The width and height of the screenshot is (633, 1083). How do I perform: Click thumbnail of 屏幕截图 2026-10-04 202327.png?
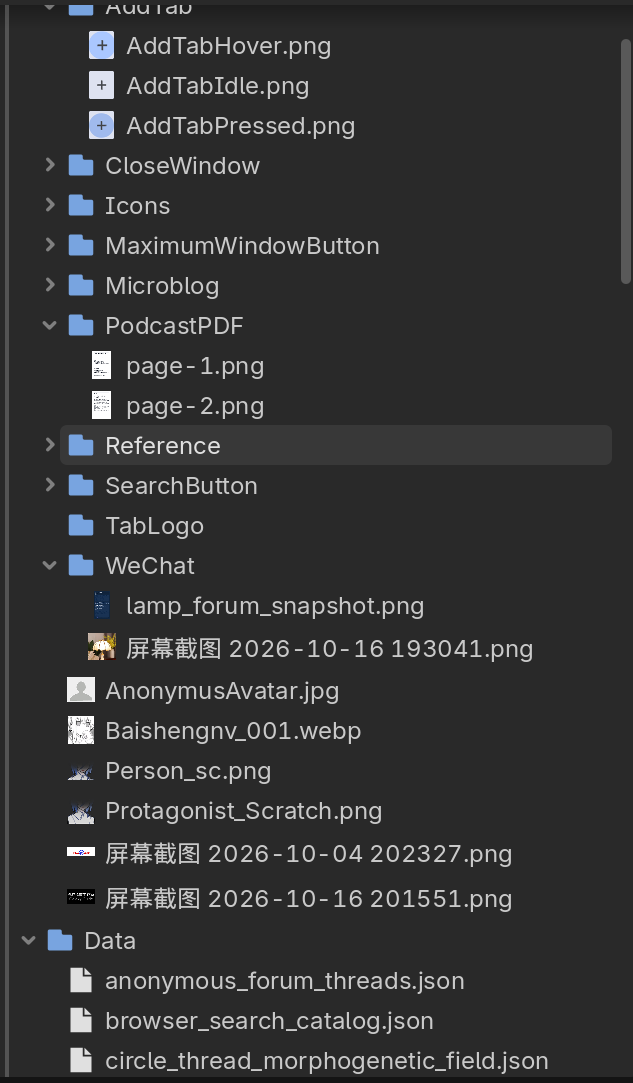(x=81, y=853)
